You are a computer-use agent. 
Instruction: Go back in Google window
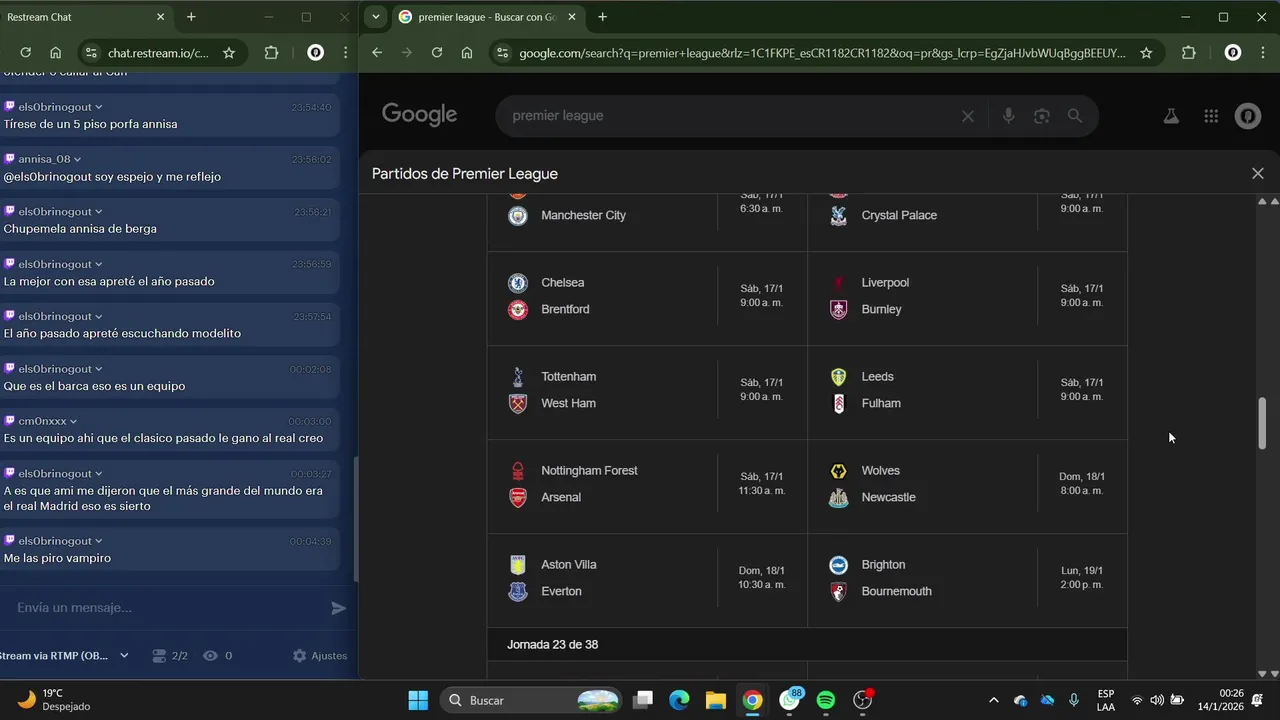(x=377, y=53)
